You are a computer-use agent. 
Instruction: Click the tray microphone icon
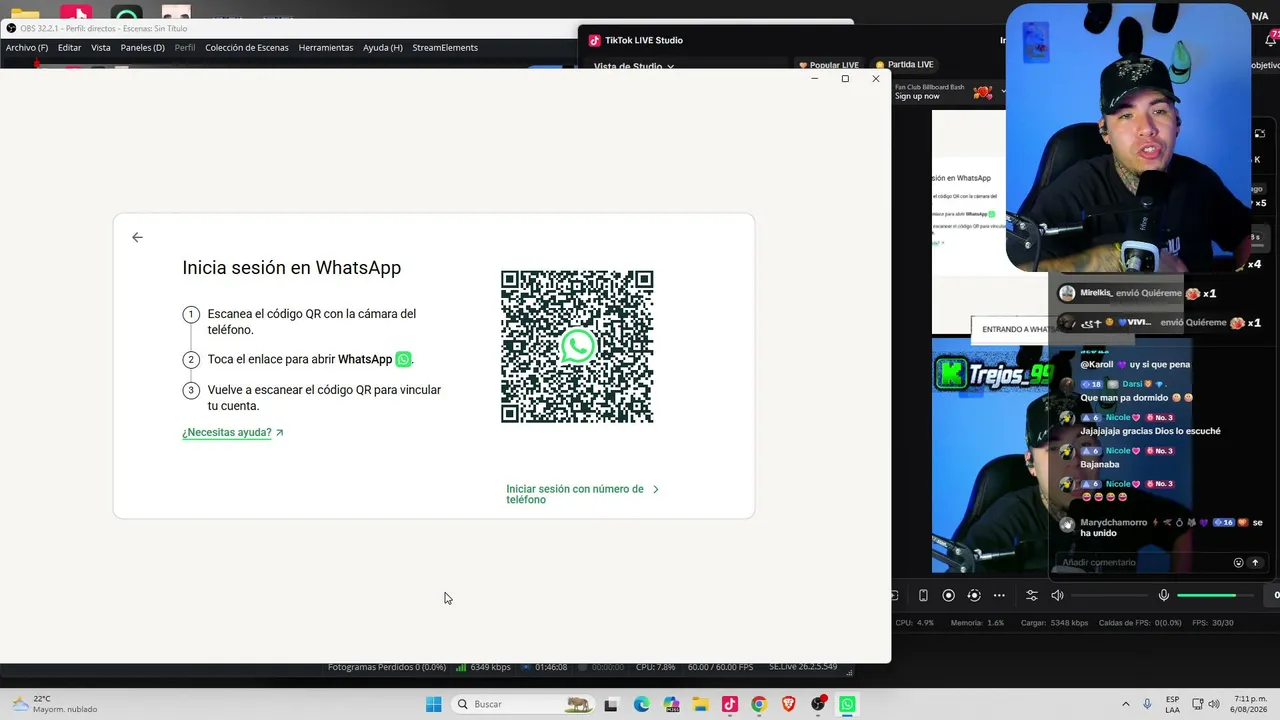click(1147, 704)
